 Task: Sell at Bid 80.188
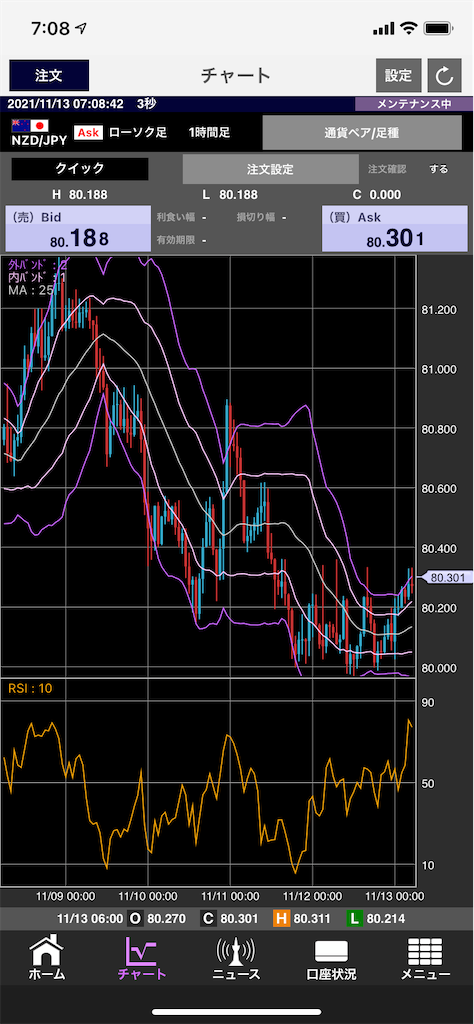click(x=78, y=229)
